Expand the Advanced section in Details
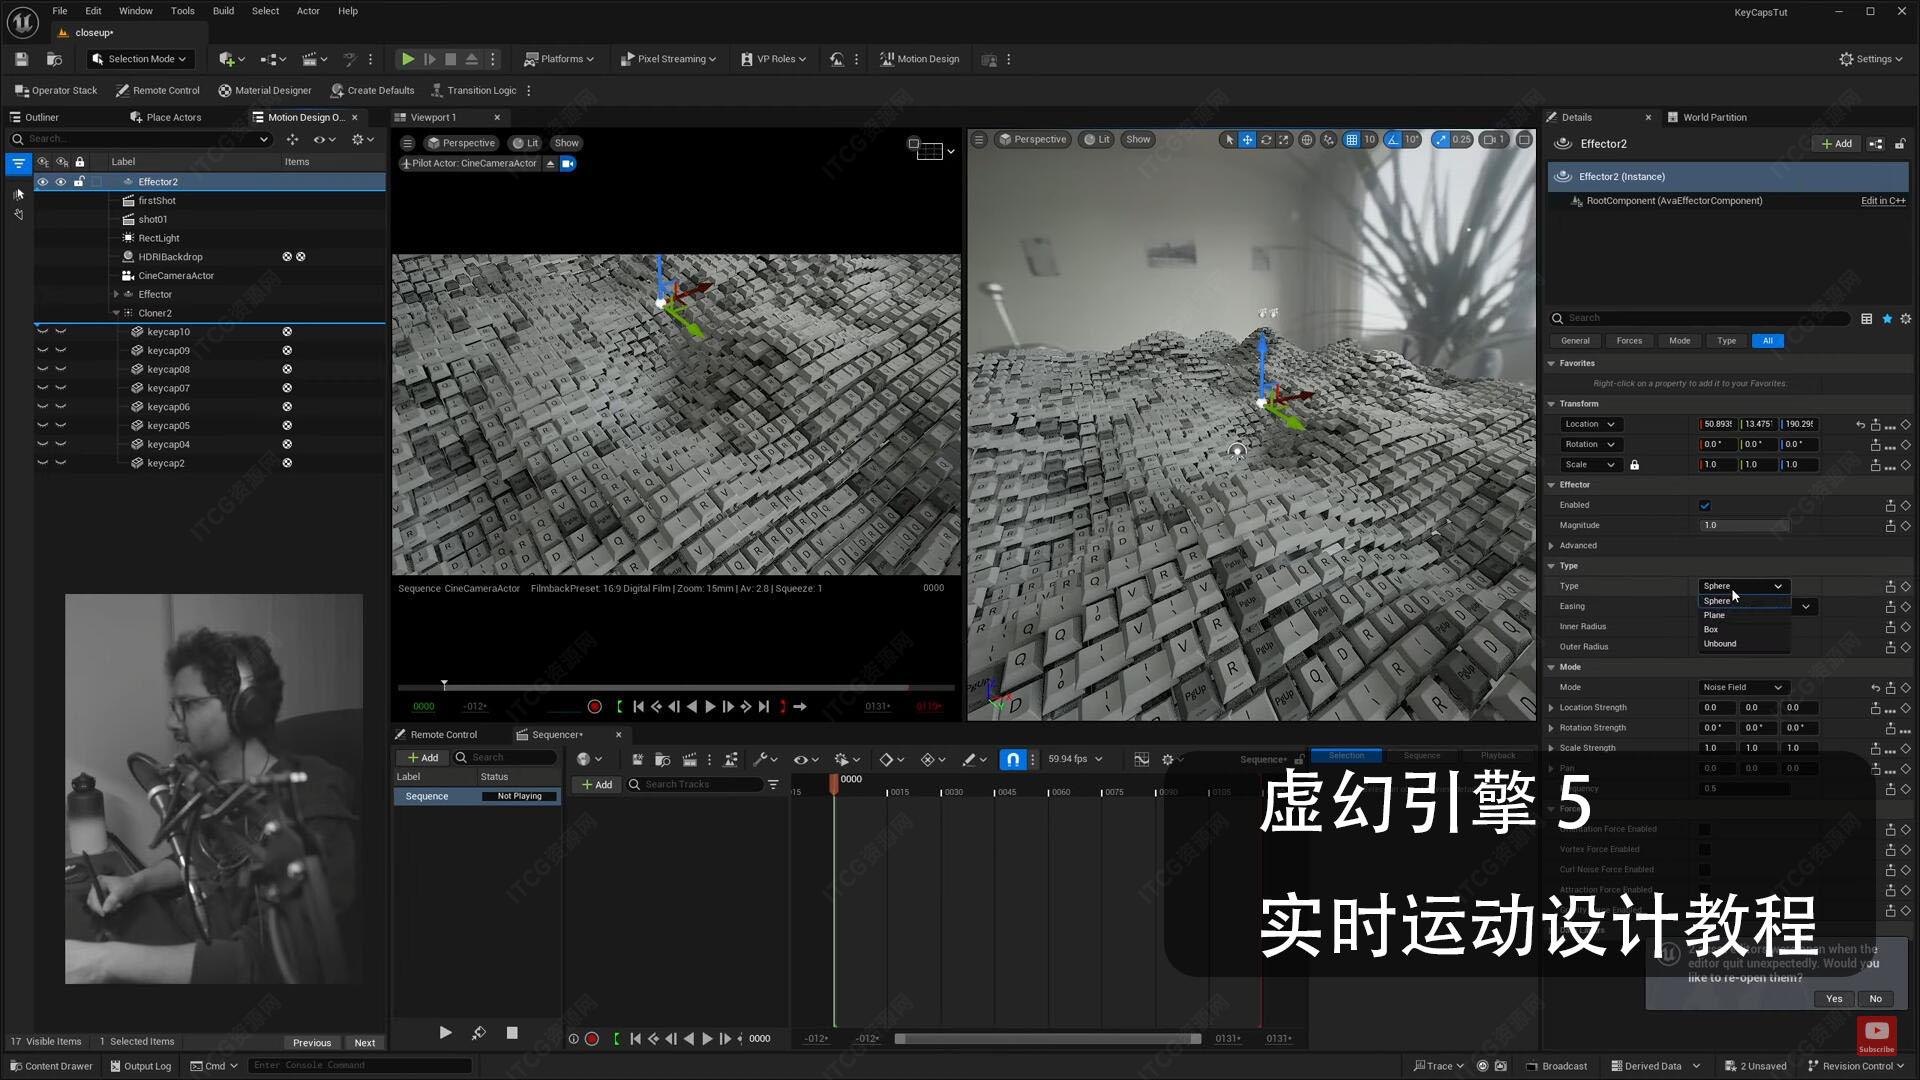Image resolution: width=1920 pixels, height=1080 pixels. click(1552, 546)
